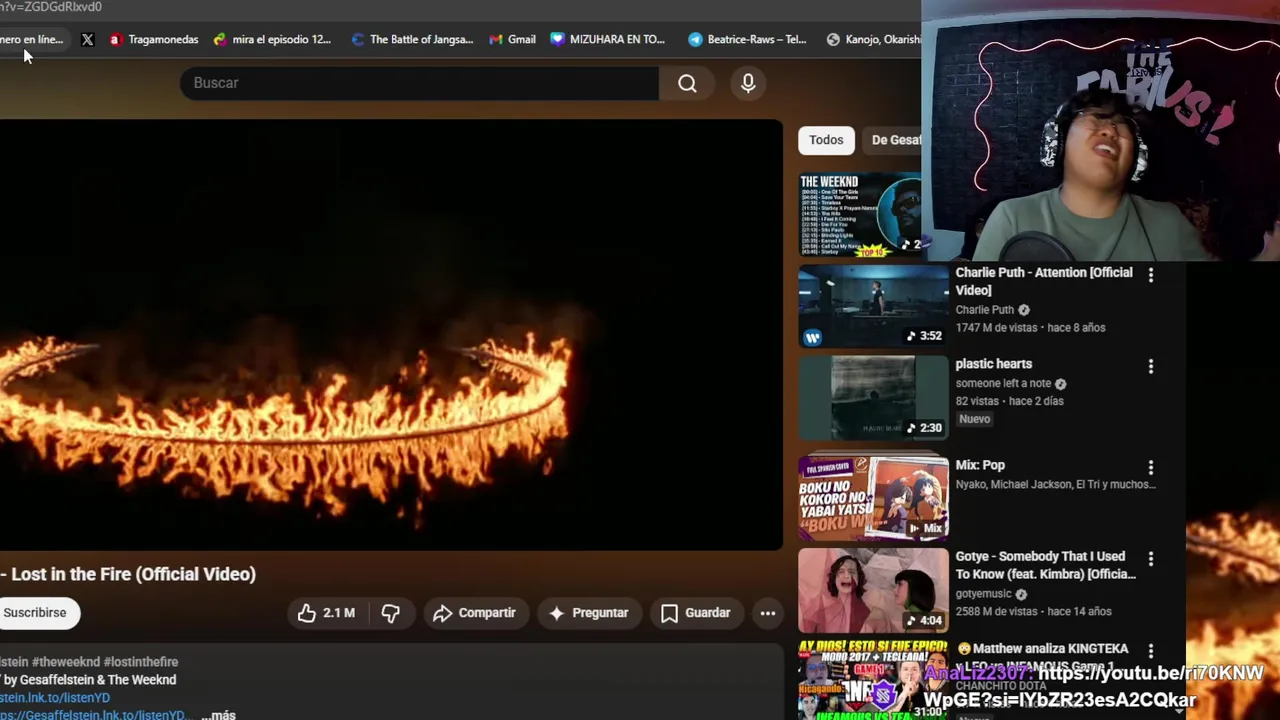Open the X (Twitter) bookmark
The height and width of the screenshot is (720, 1280).
coord(88,40)
